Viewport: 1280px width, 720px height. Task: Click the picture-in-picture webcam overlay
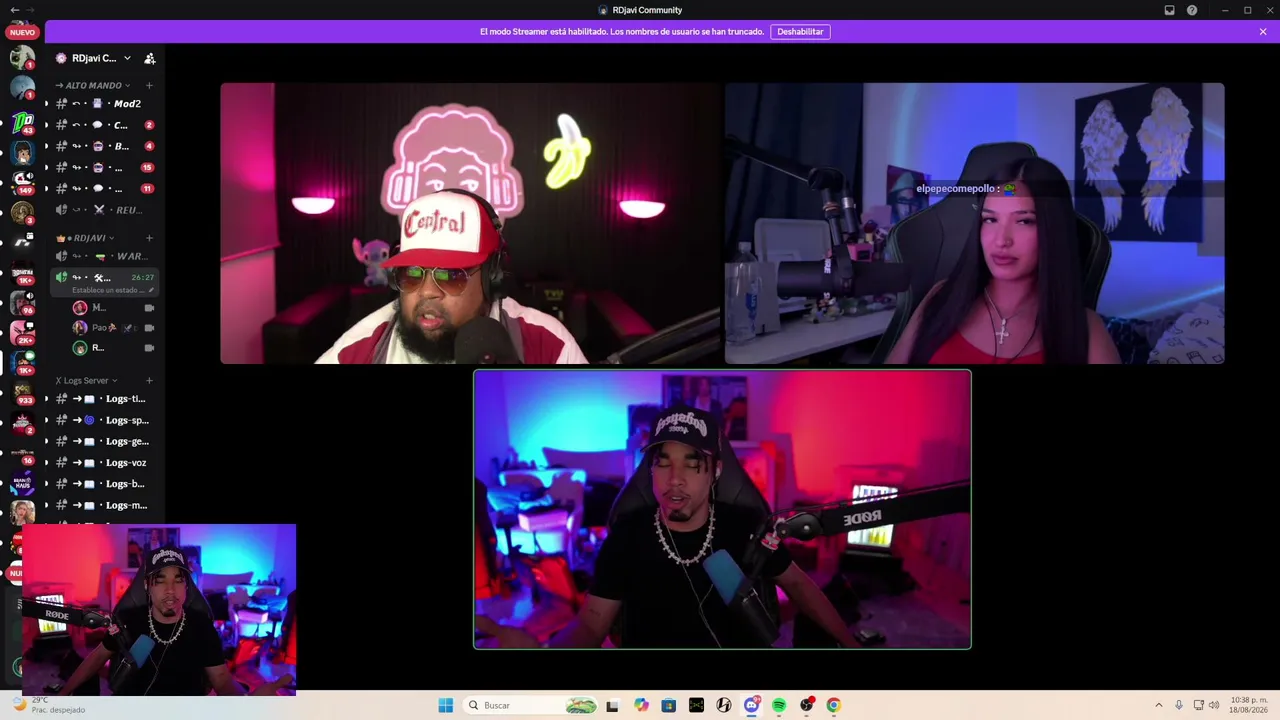coord(159,609)
